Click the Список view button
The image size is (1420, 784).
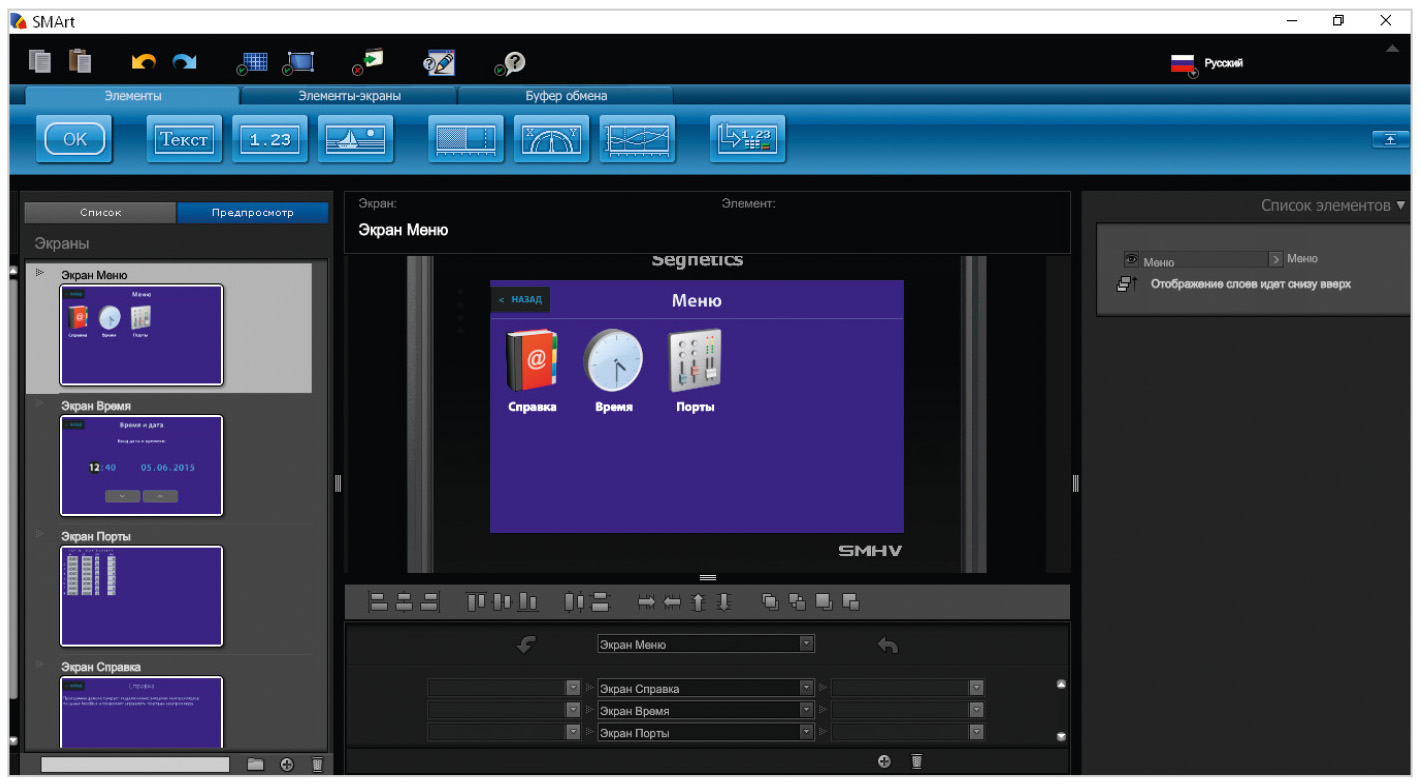pyautogui.click(x=100, y=213)
